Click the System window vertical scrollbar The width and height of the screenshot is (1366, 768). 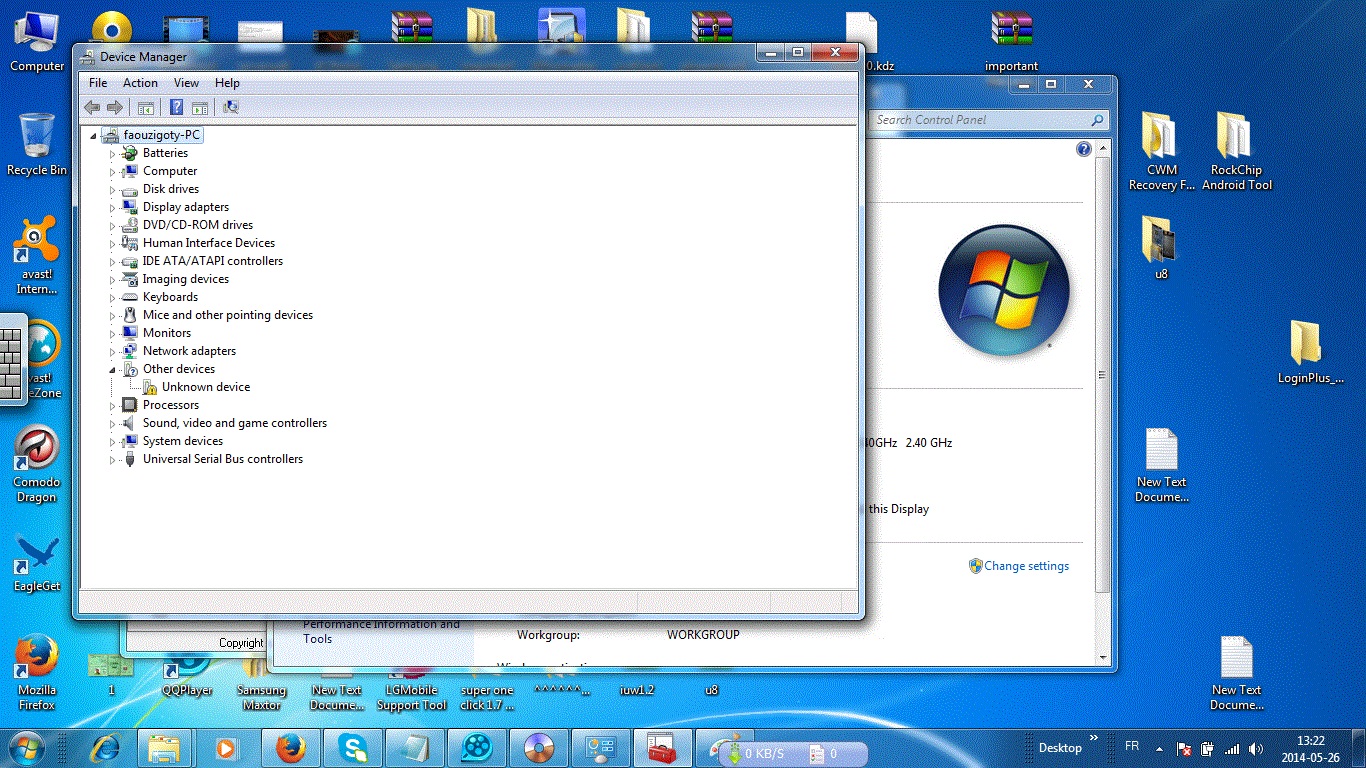(x=1102, y=375)
